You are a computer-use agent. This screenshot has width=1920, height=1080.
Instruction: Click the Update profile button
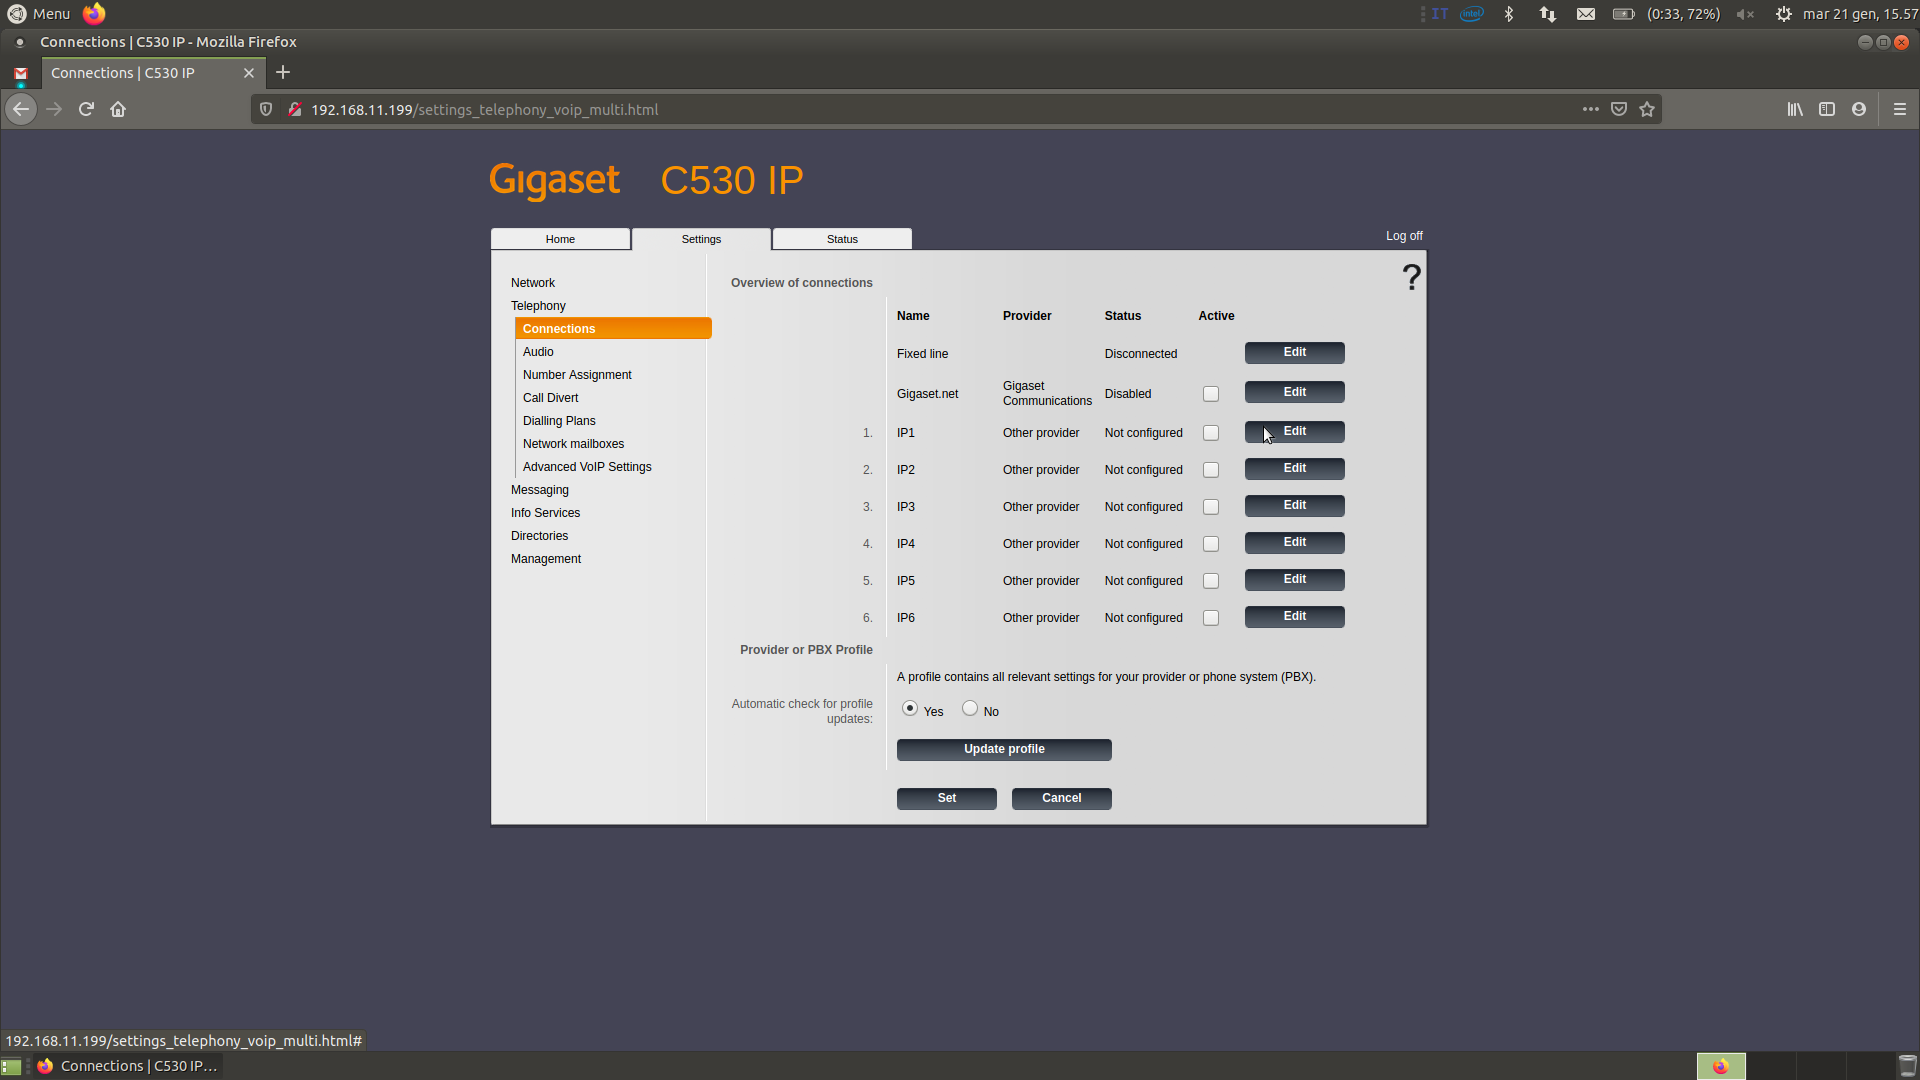[x=1004, y=750]
